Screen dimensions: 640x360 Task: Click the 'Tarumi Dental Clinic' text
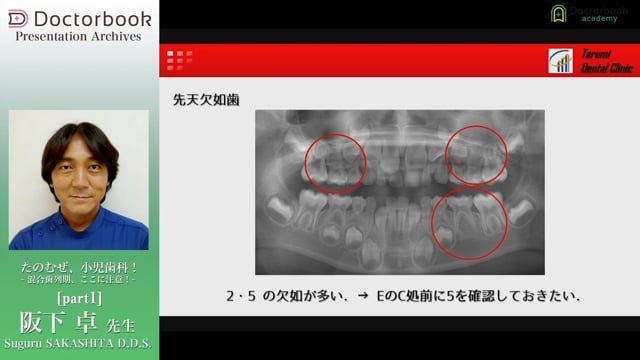point(607,61)
